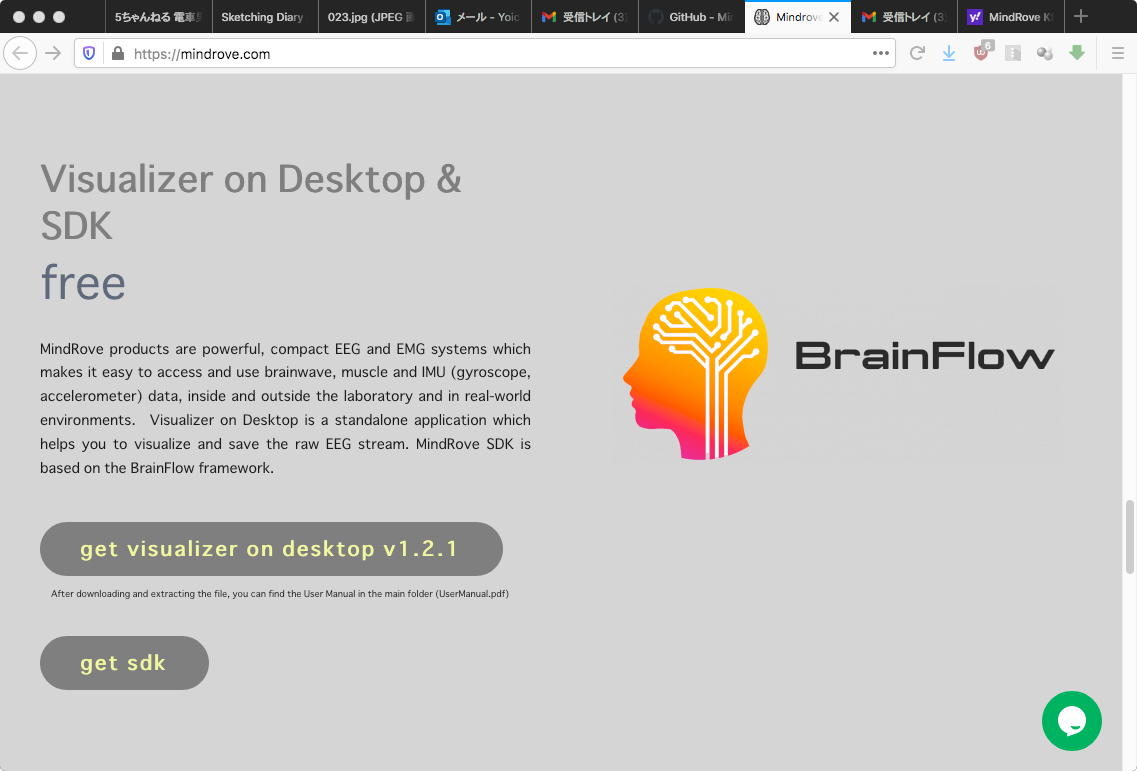This screenshot has height=771, width=1137.
Task: Open the green chat bubble widget
Action: 1072,721
